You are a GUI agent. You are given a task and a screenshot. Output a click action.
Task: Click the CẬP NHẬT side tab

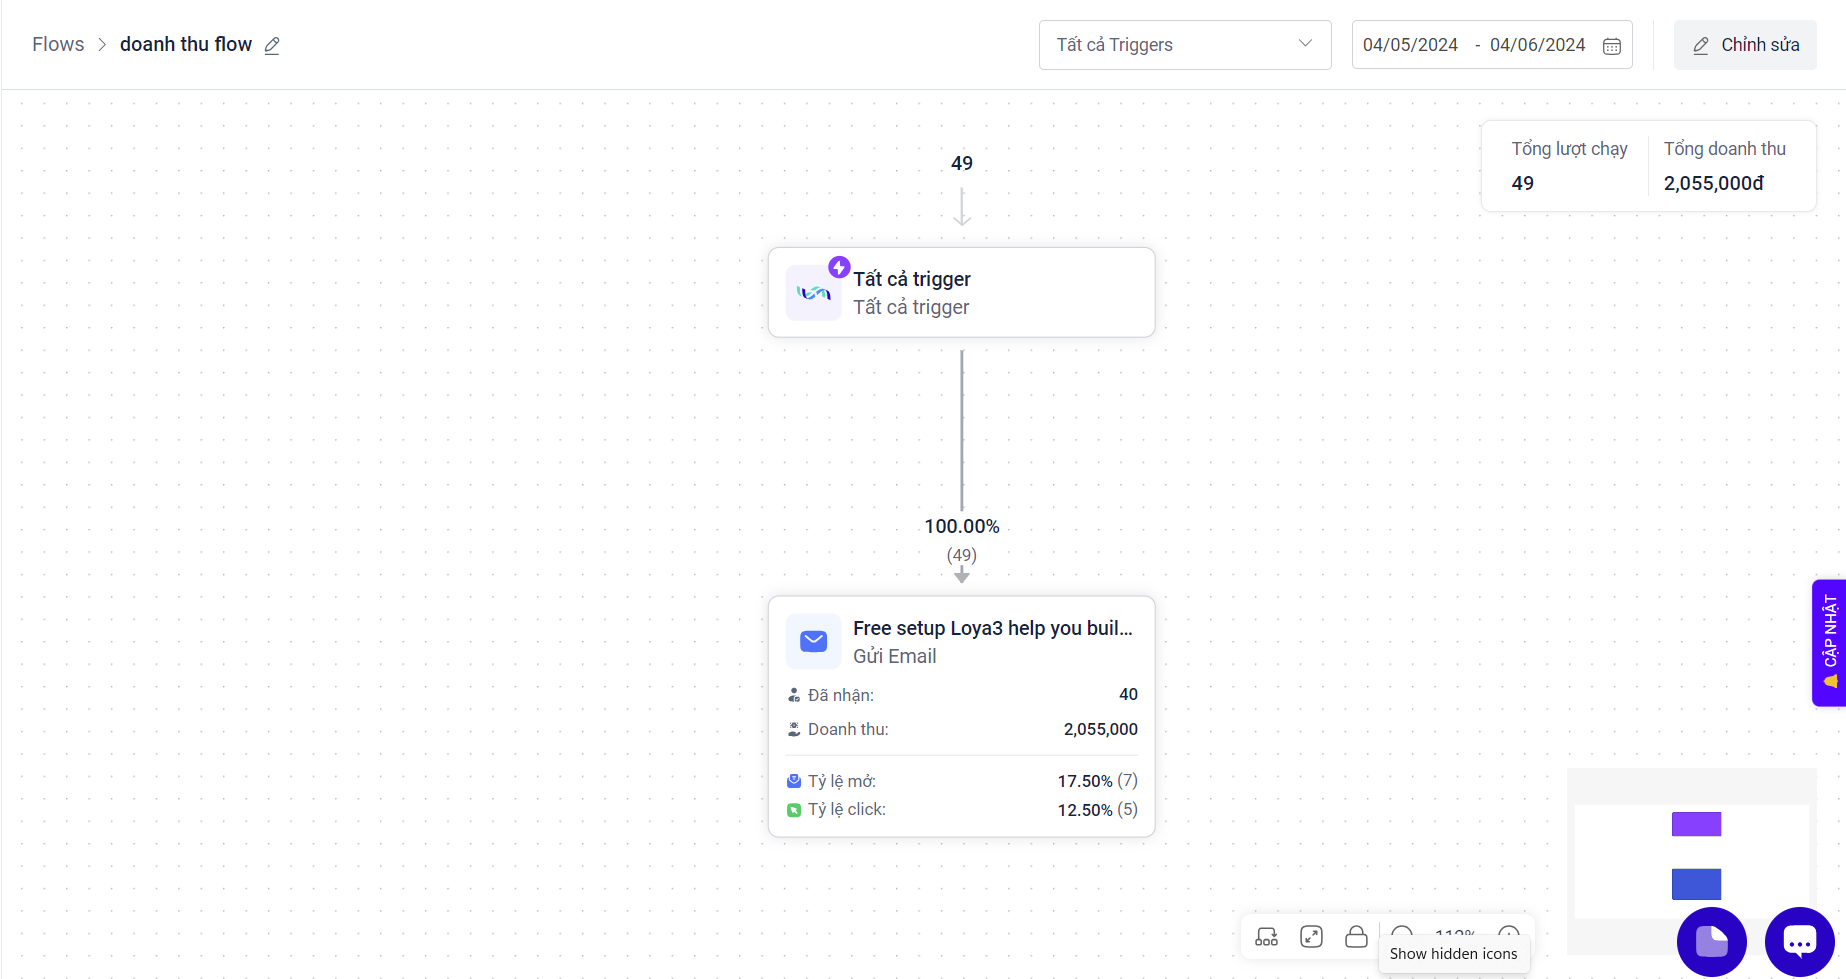pyautogui.click(x=1829, y=642)
